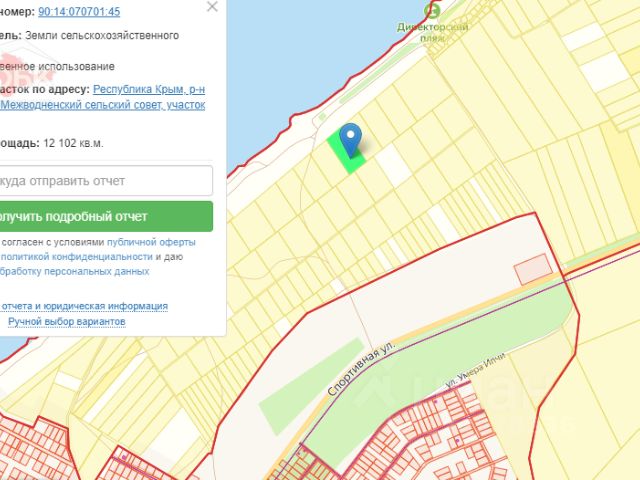Focus the report destination email field

105,180
